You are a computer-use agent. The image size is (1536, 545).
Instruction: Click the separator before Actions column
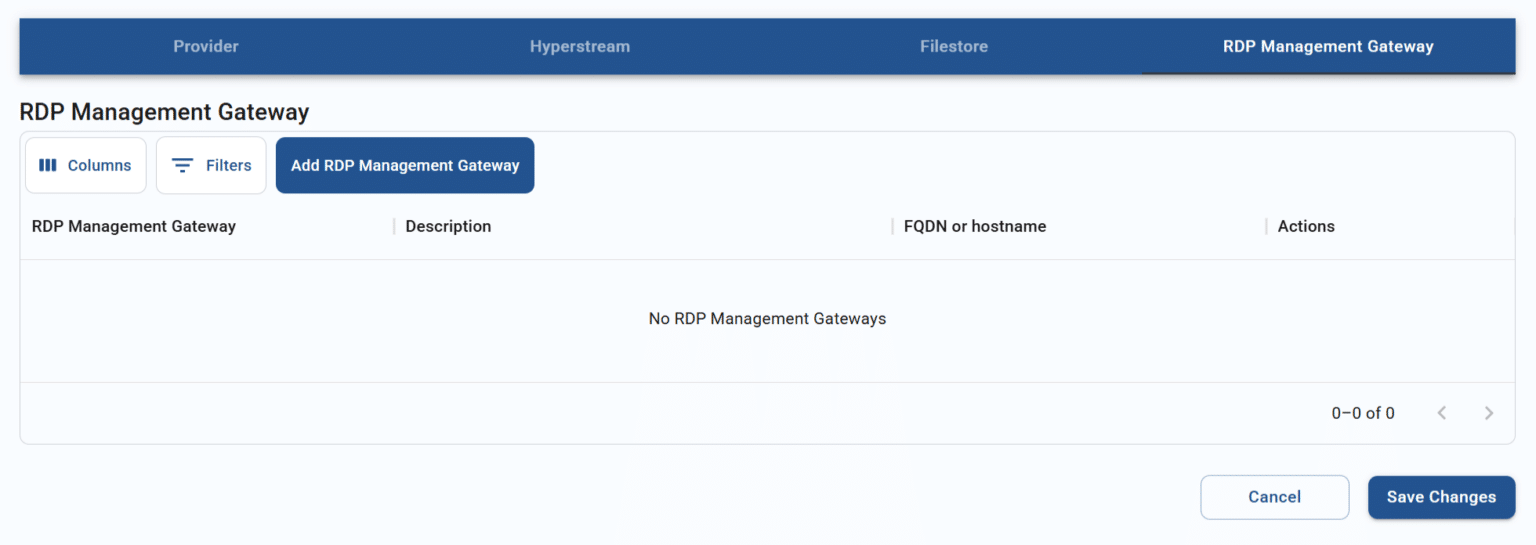[x=1266, y=226]
